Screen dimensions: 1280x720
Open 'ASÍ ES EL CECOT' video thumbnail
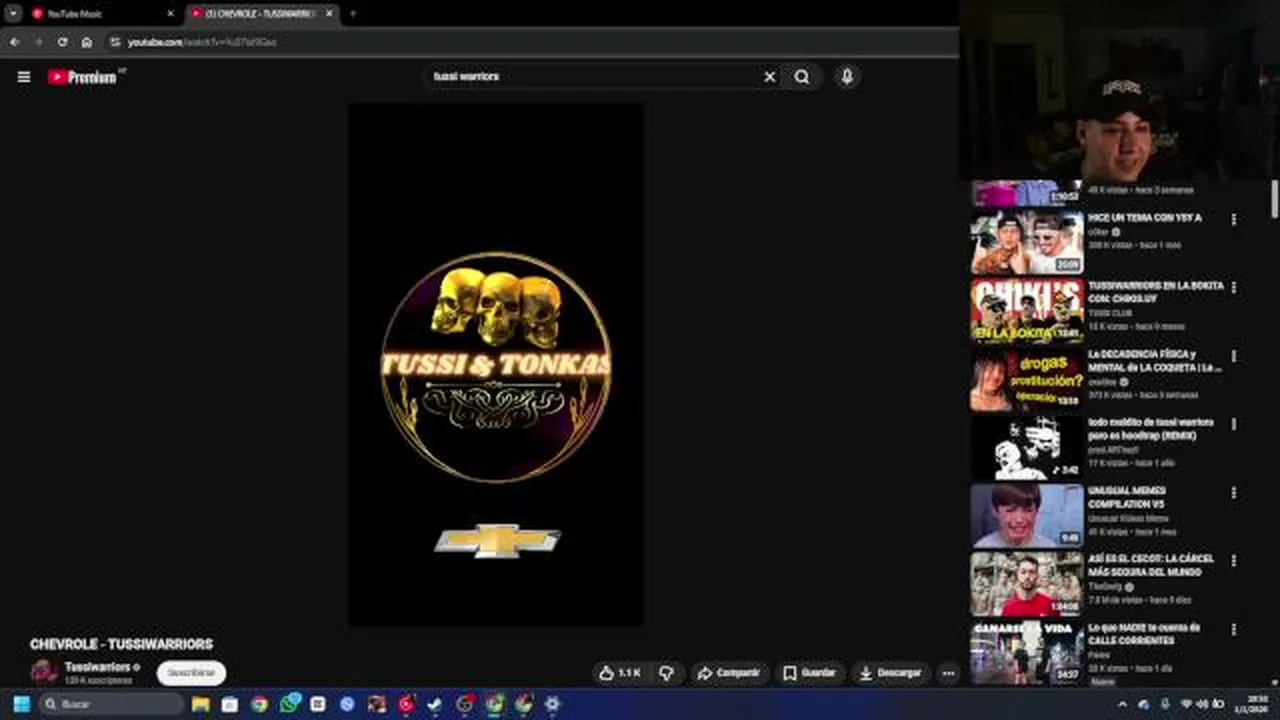click(1027, 584)
